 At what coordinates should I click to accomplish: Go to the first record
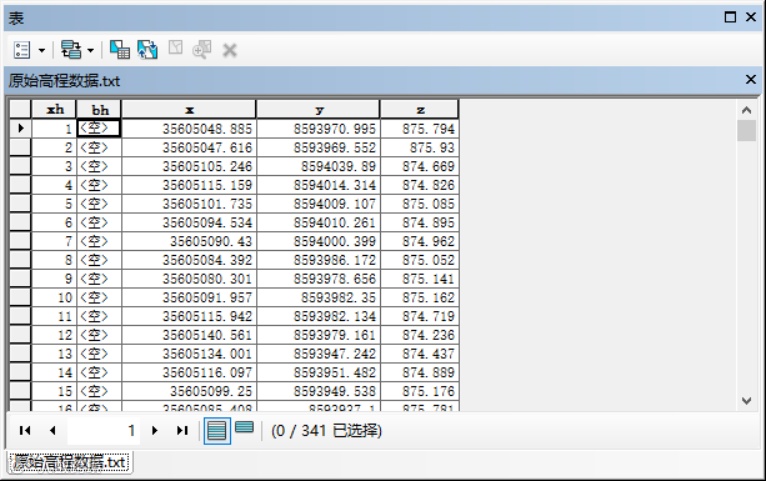(x=25, y=430)
